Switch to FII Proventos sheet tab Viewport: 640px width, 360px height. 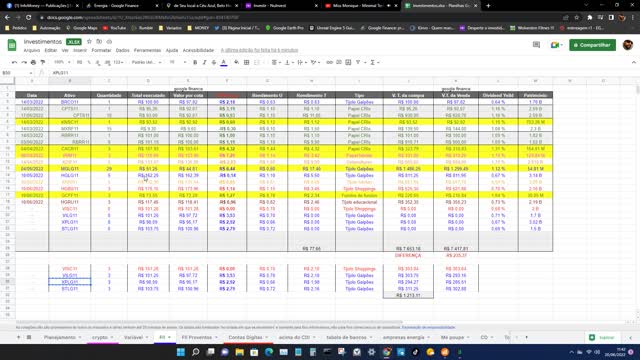point(200,338)
